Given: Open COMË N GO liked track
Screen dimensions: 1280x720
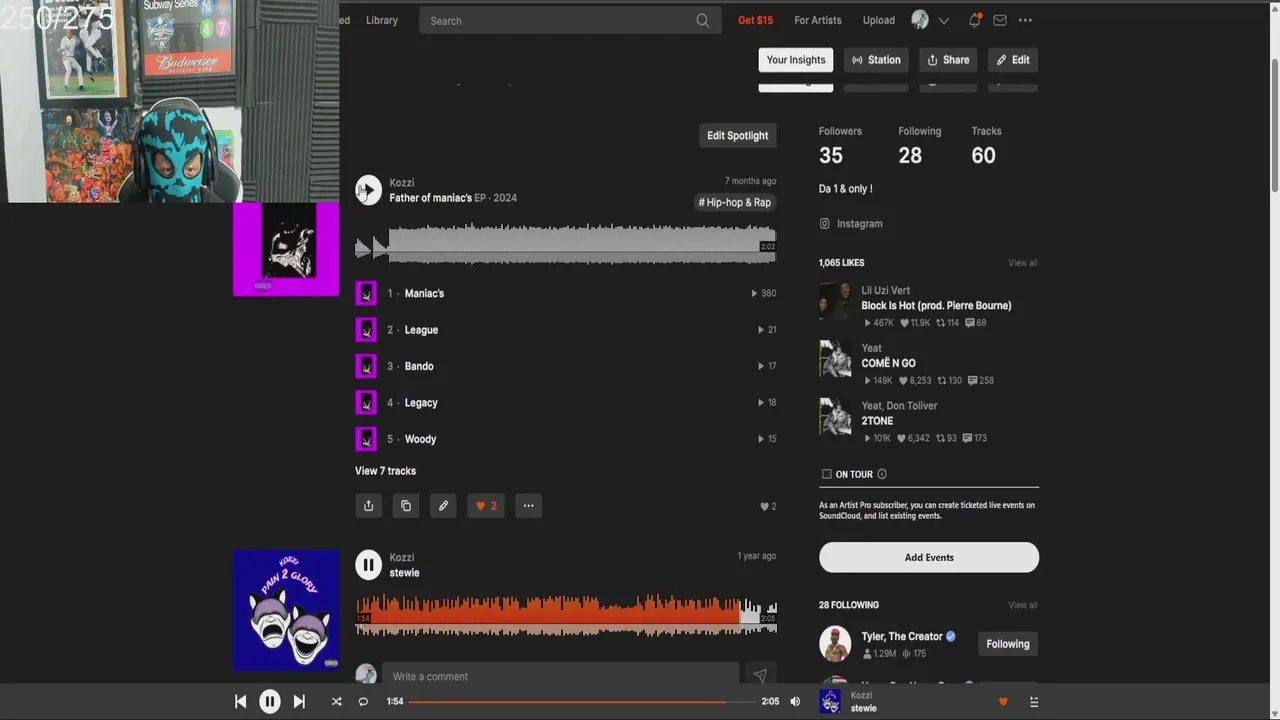Looking at the screenshot, I should click(x=888, y=363).
